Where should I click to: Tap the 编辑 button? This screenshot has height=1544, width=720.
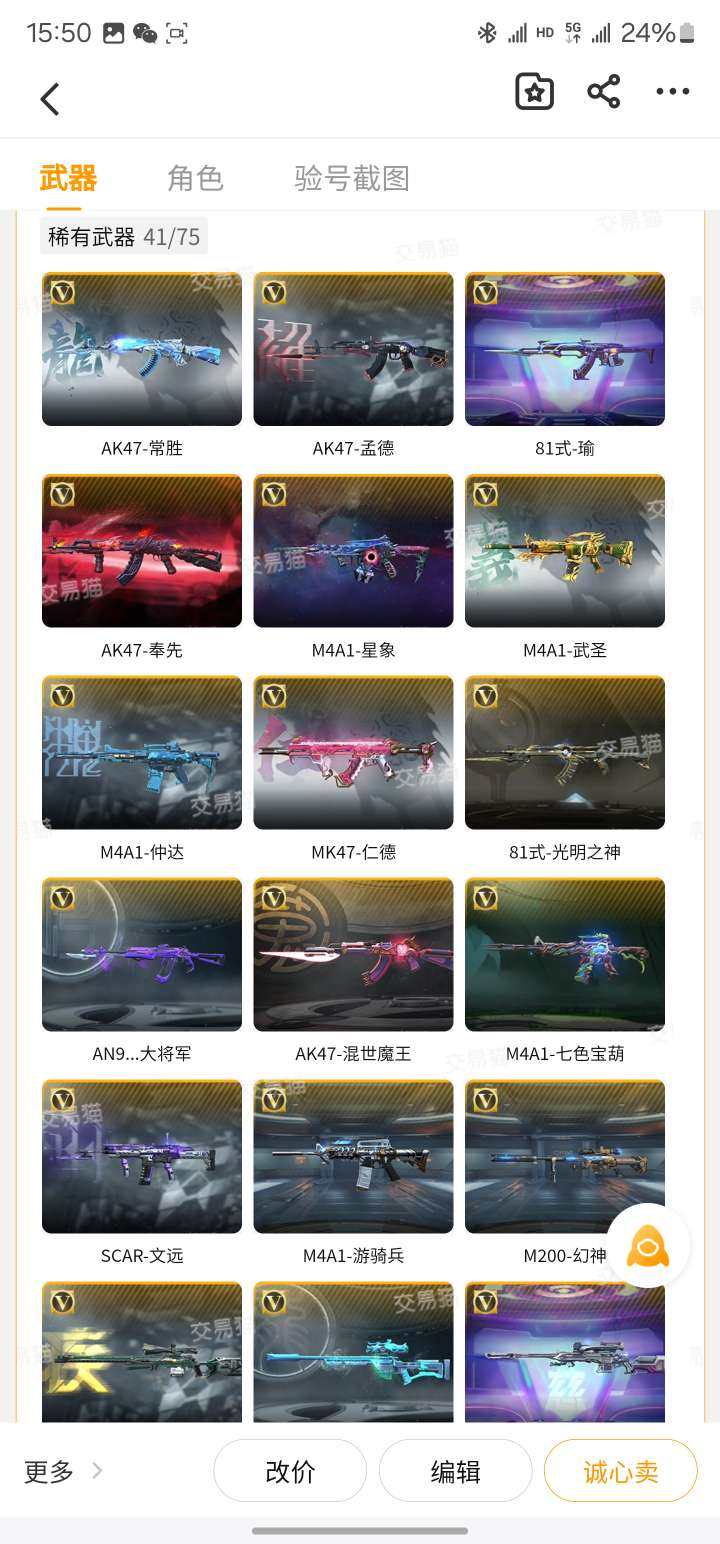click(x=455, y=1470)
